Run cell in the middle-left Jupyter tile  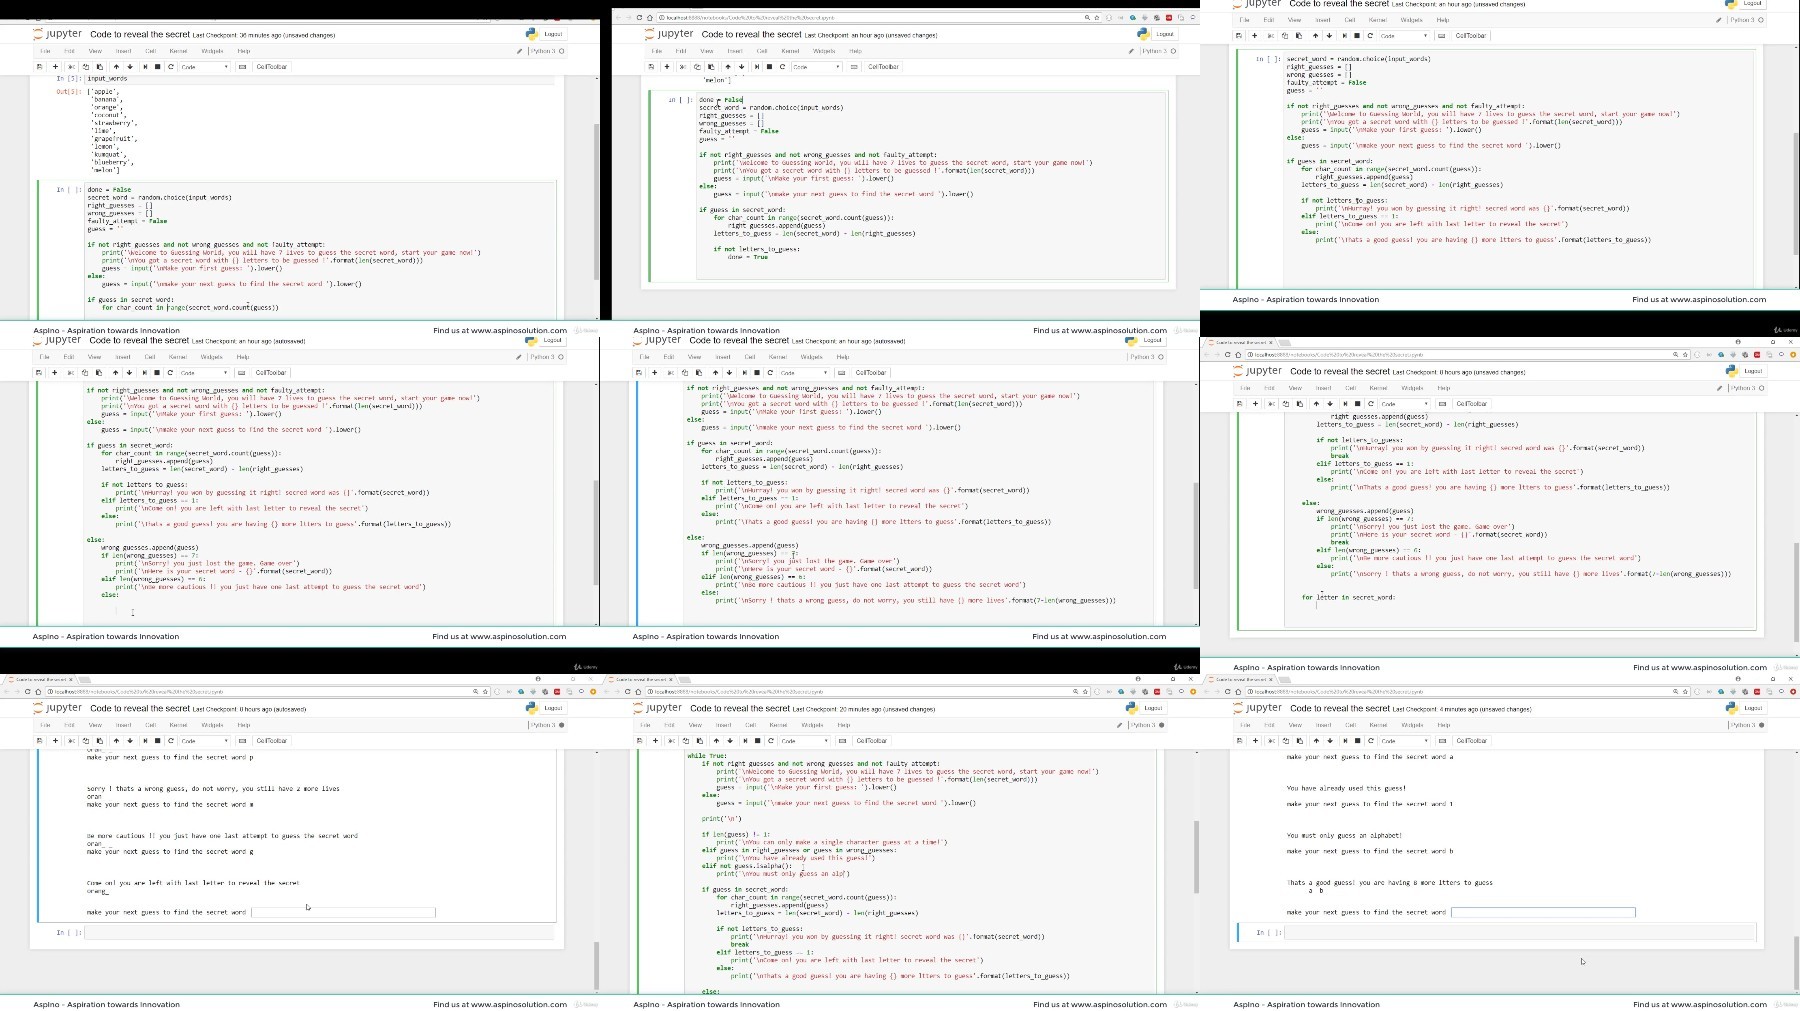145,373
